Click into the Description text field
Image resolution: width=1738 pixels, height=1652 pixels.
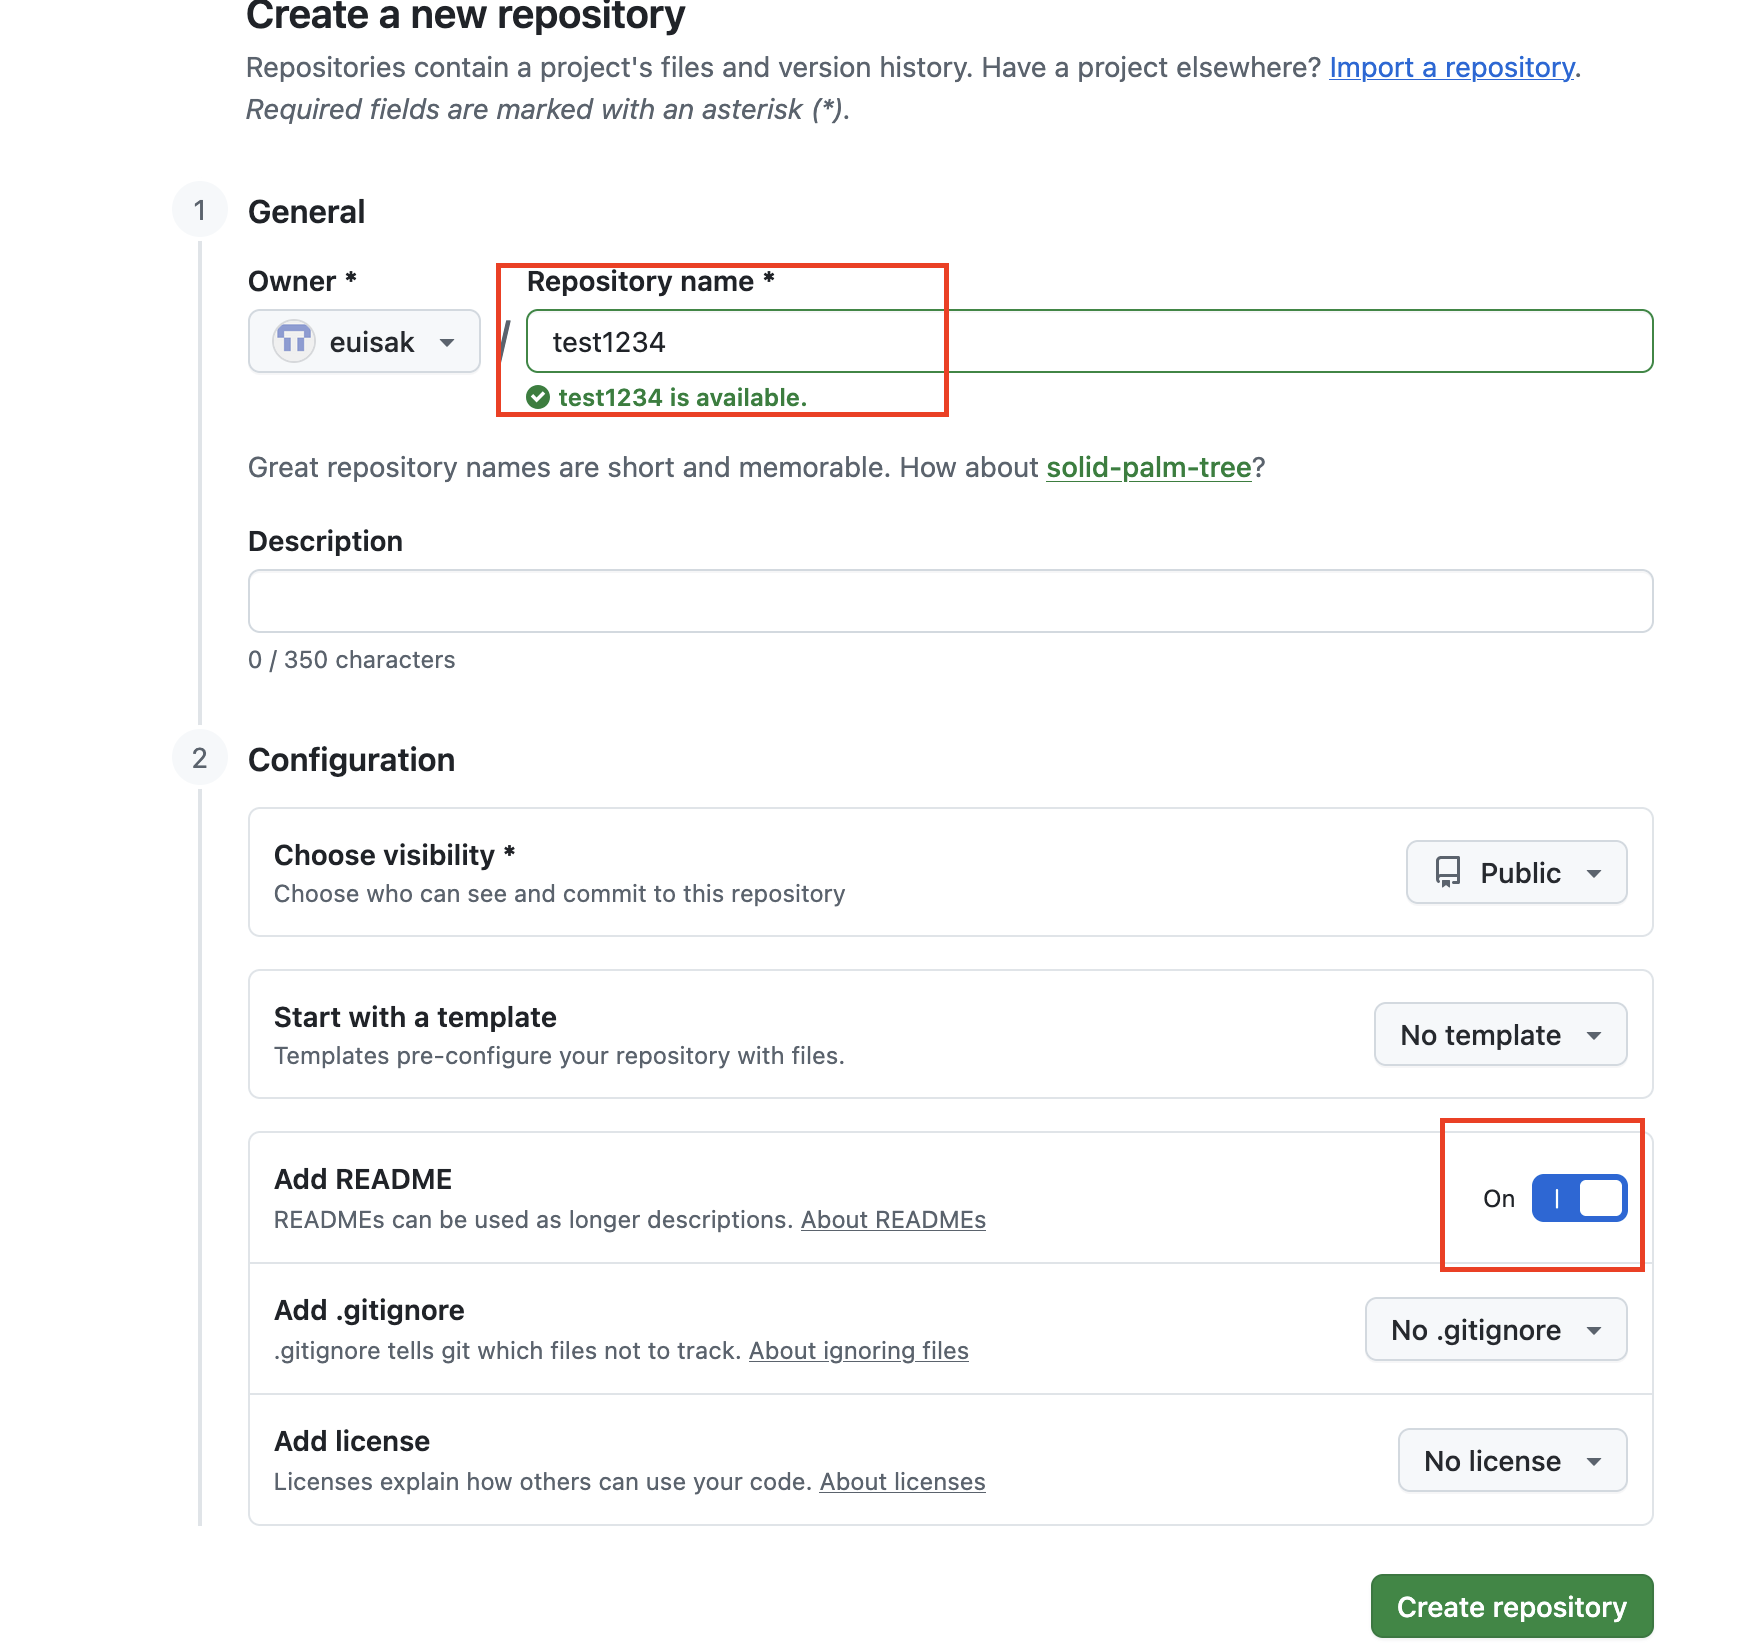950,601
